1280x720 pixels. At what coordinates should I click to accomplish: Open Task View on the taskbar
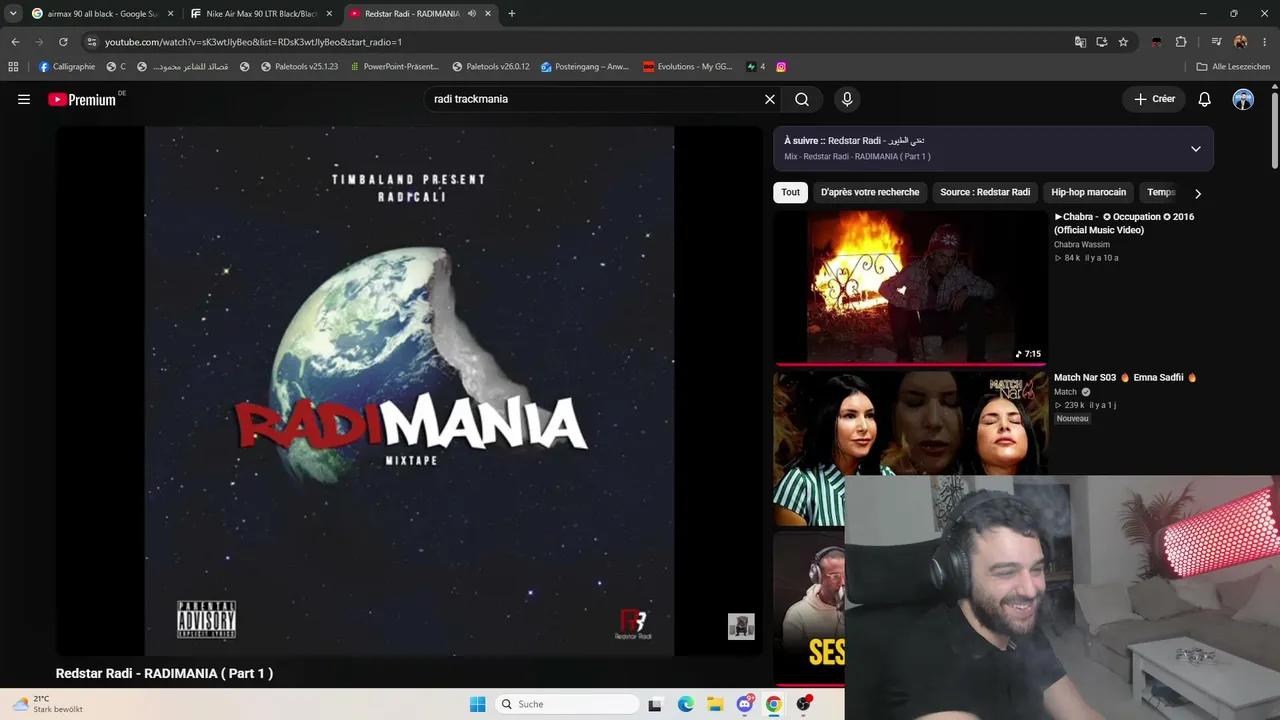point(655,704)
